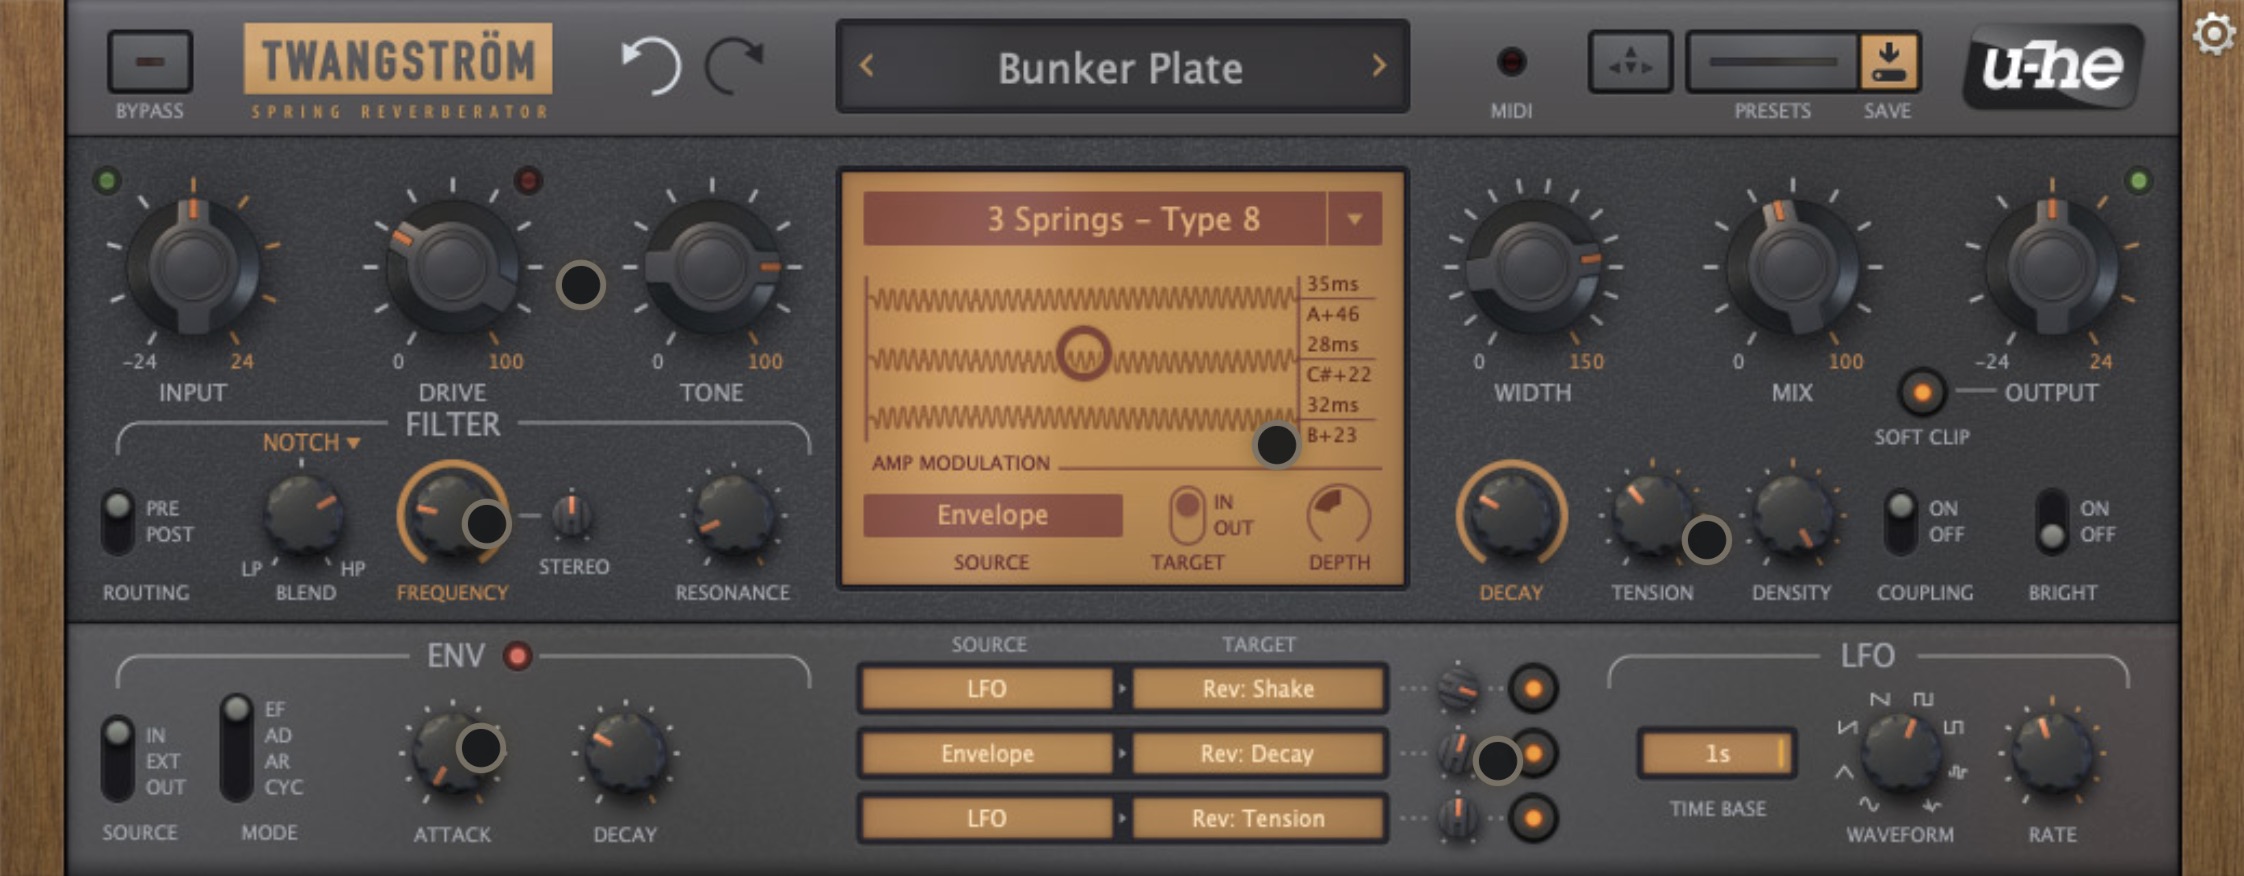The height and width of the screenshot is (876, 2244).
Task: Open the Notch filter type dropdown
Action: (311, 442)
